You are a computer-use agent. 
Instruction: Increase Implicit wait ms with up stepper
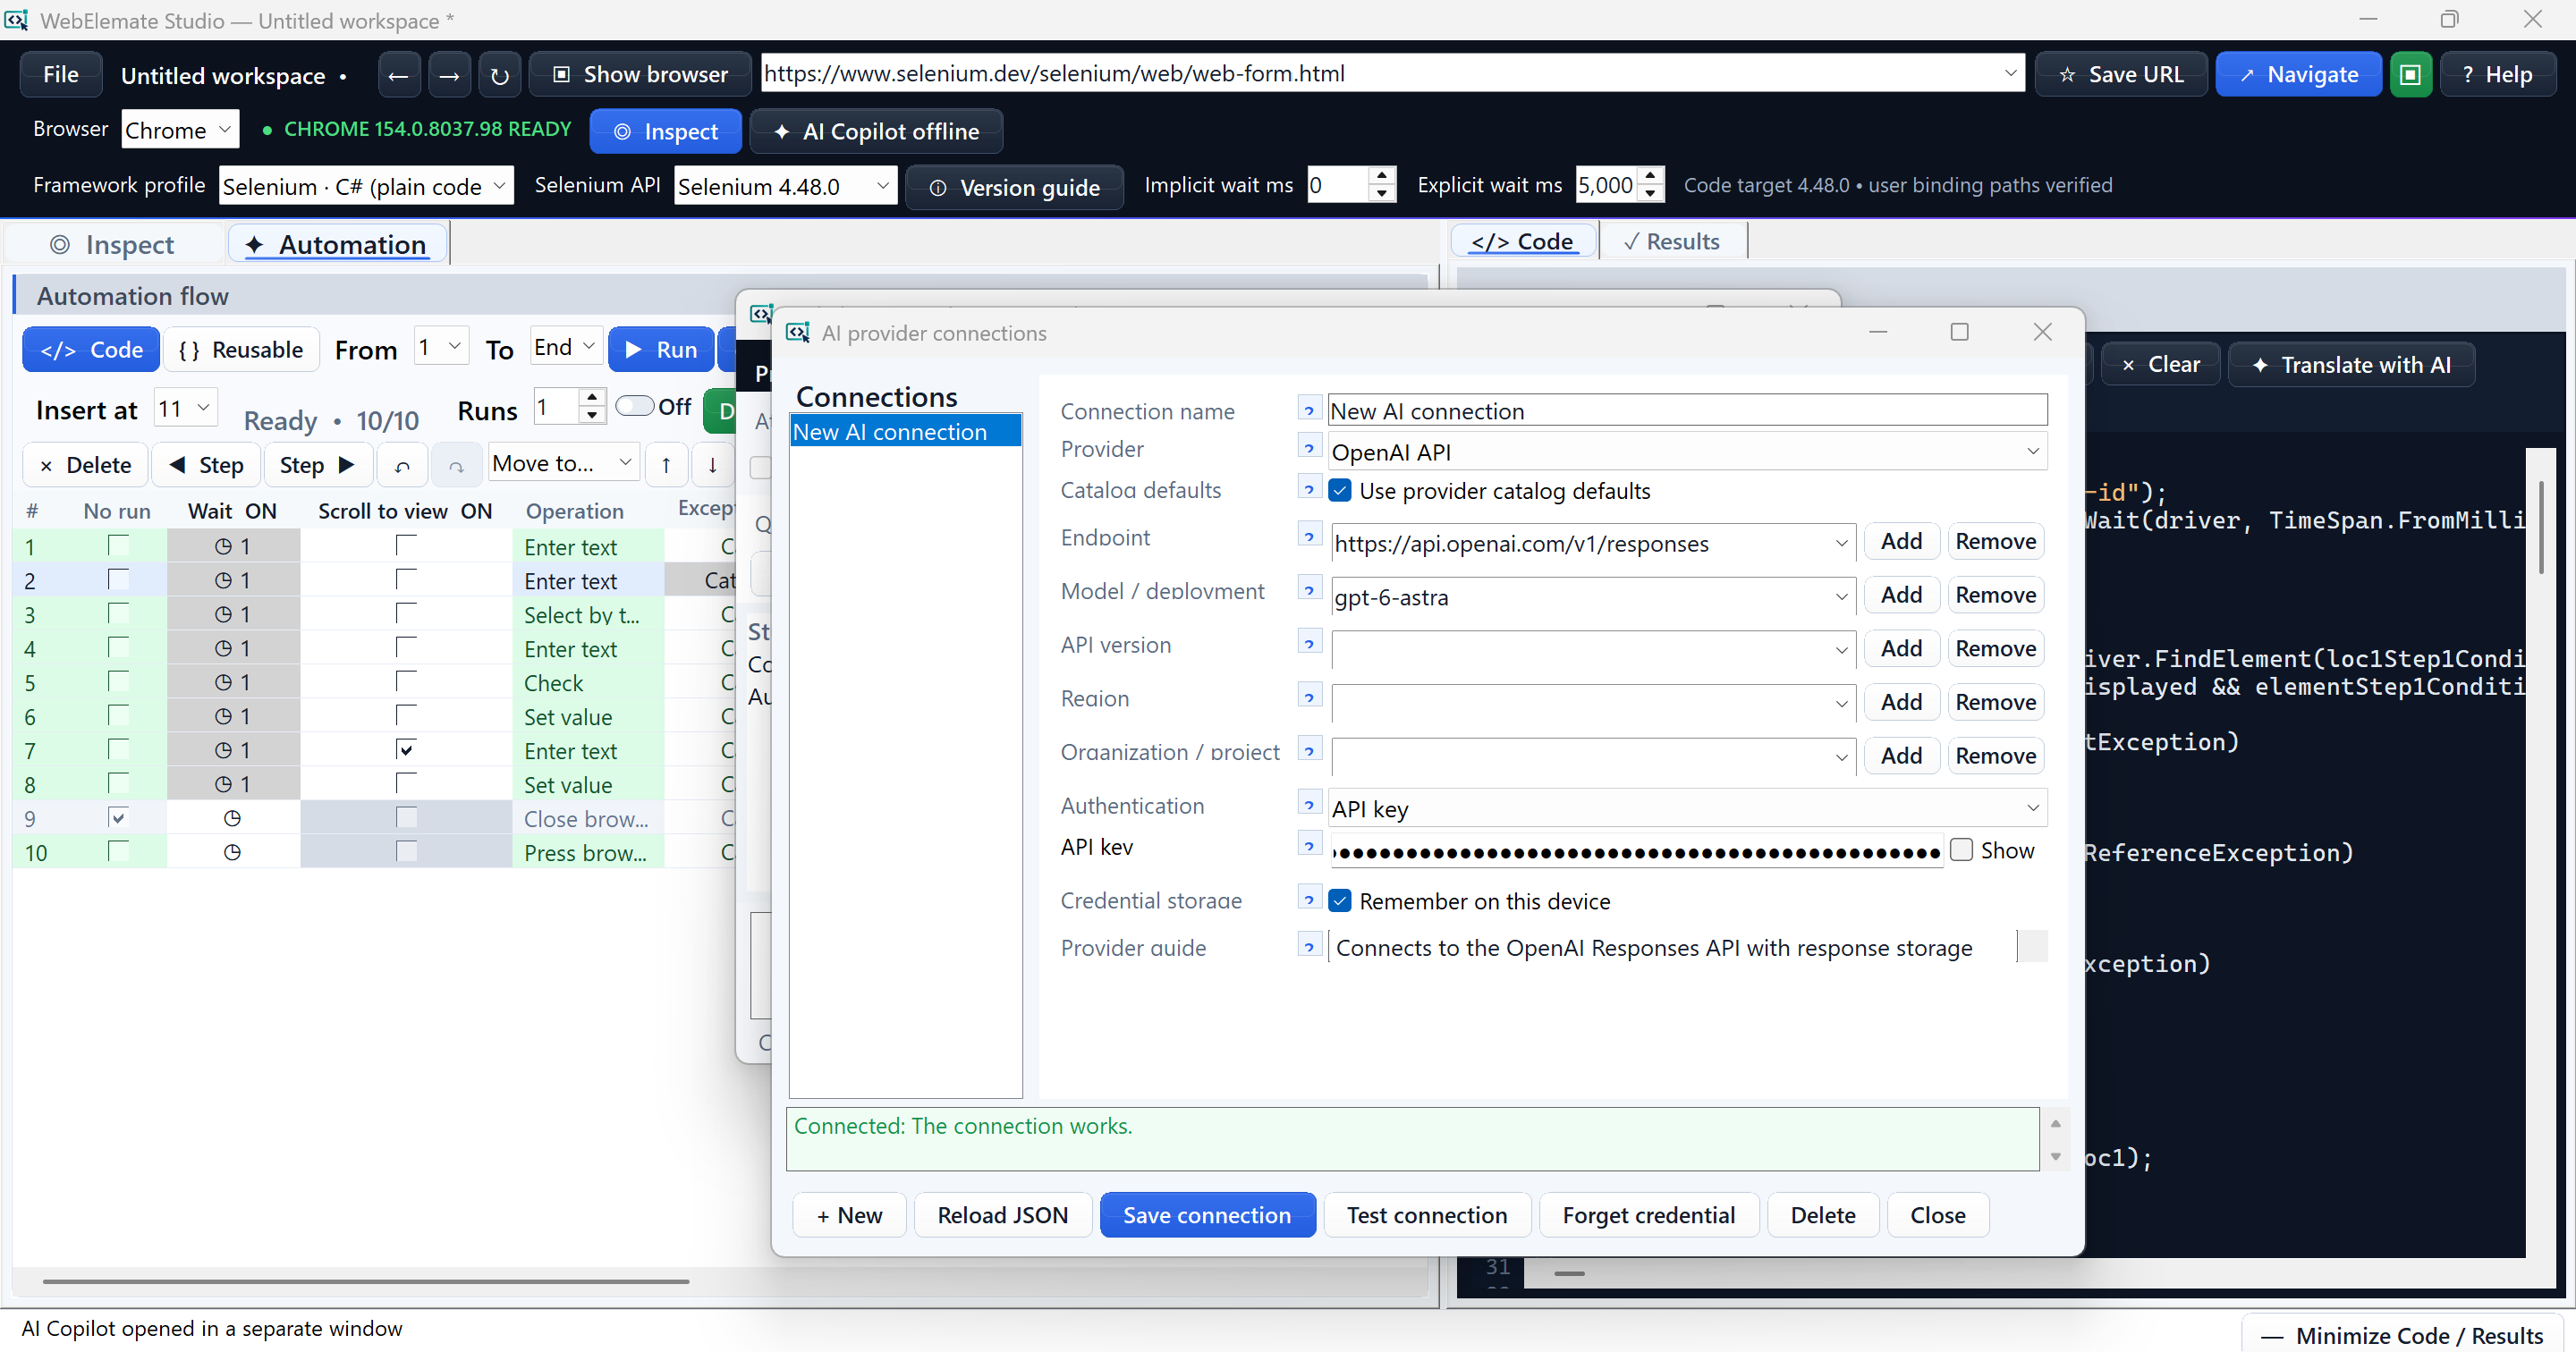1381,176
